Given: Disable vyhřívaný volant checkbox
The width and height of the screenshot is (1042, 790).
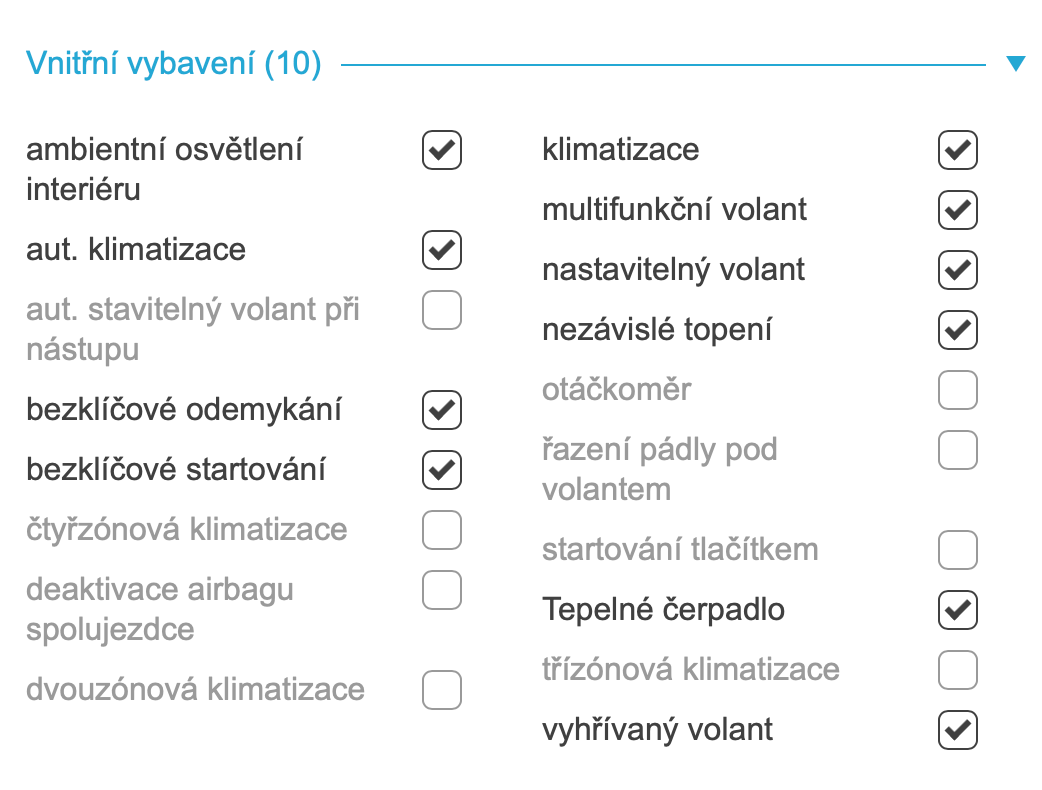Looking at the screenshot, I should tap(958, 730).
